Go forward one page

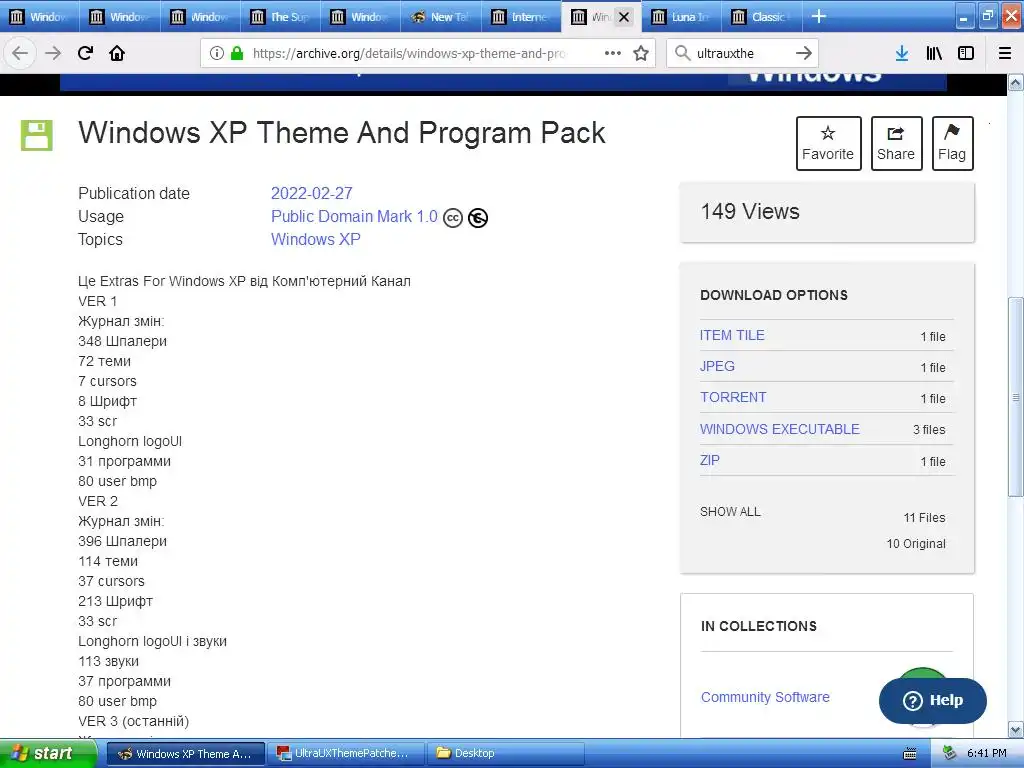click(53, 53)
